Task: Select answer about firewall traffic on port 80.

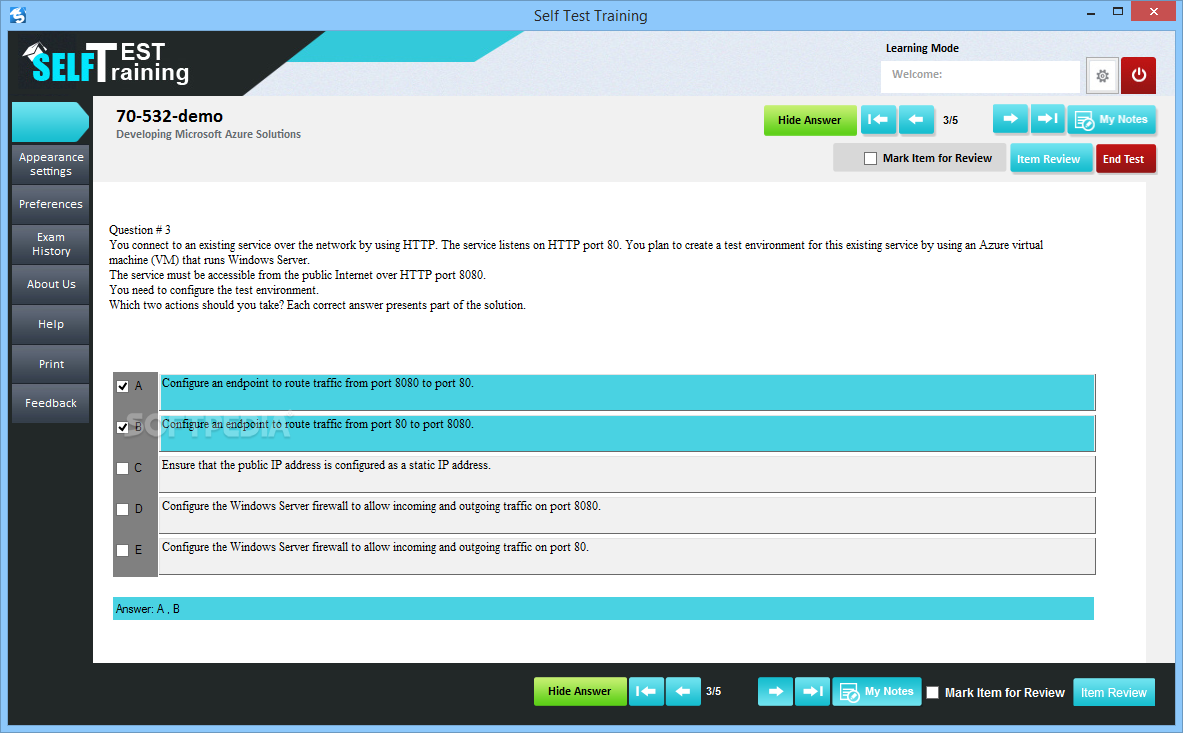Action: point(627,556)
